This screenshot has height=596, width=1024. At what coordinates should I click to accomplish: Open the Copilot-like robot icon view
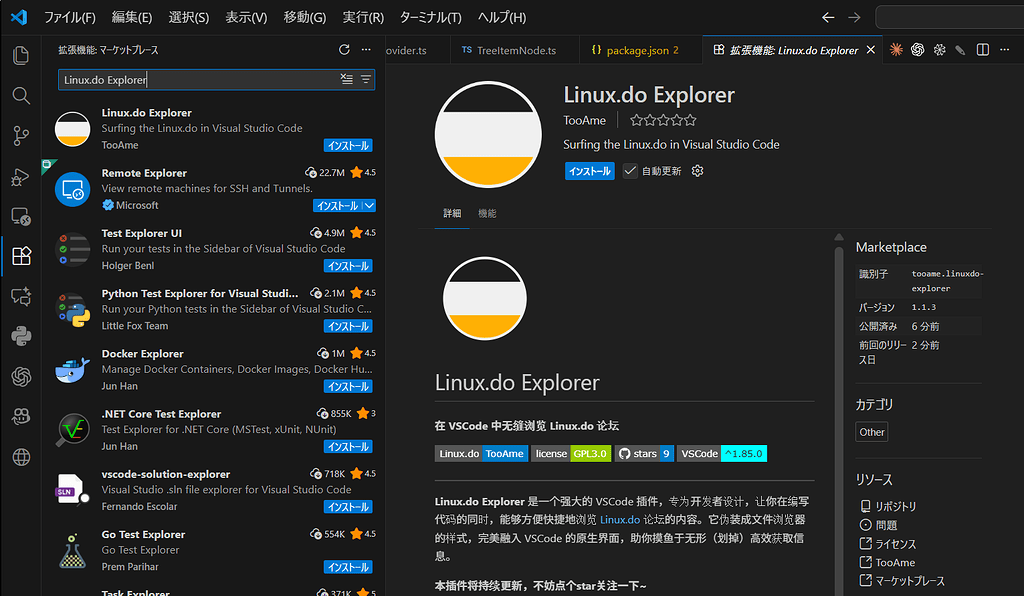[21, 416]
